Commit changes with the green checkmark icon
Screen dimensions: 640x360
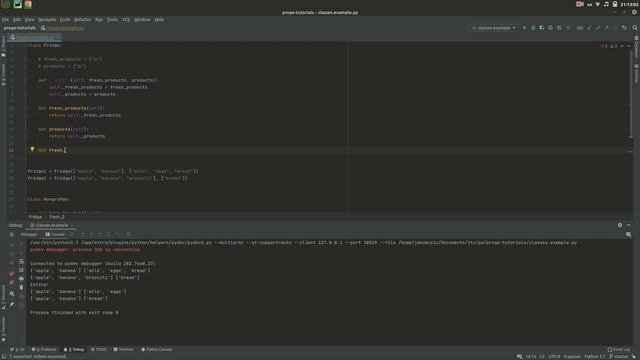point(598,28)
